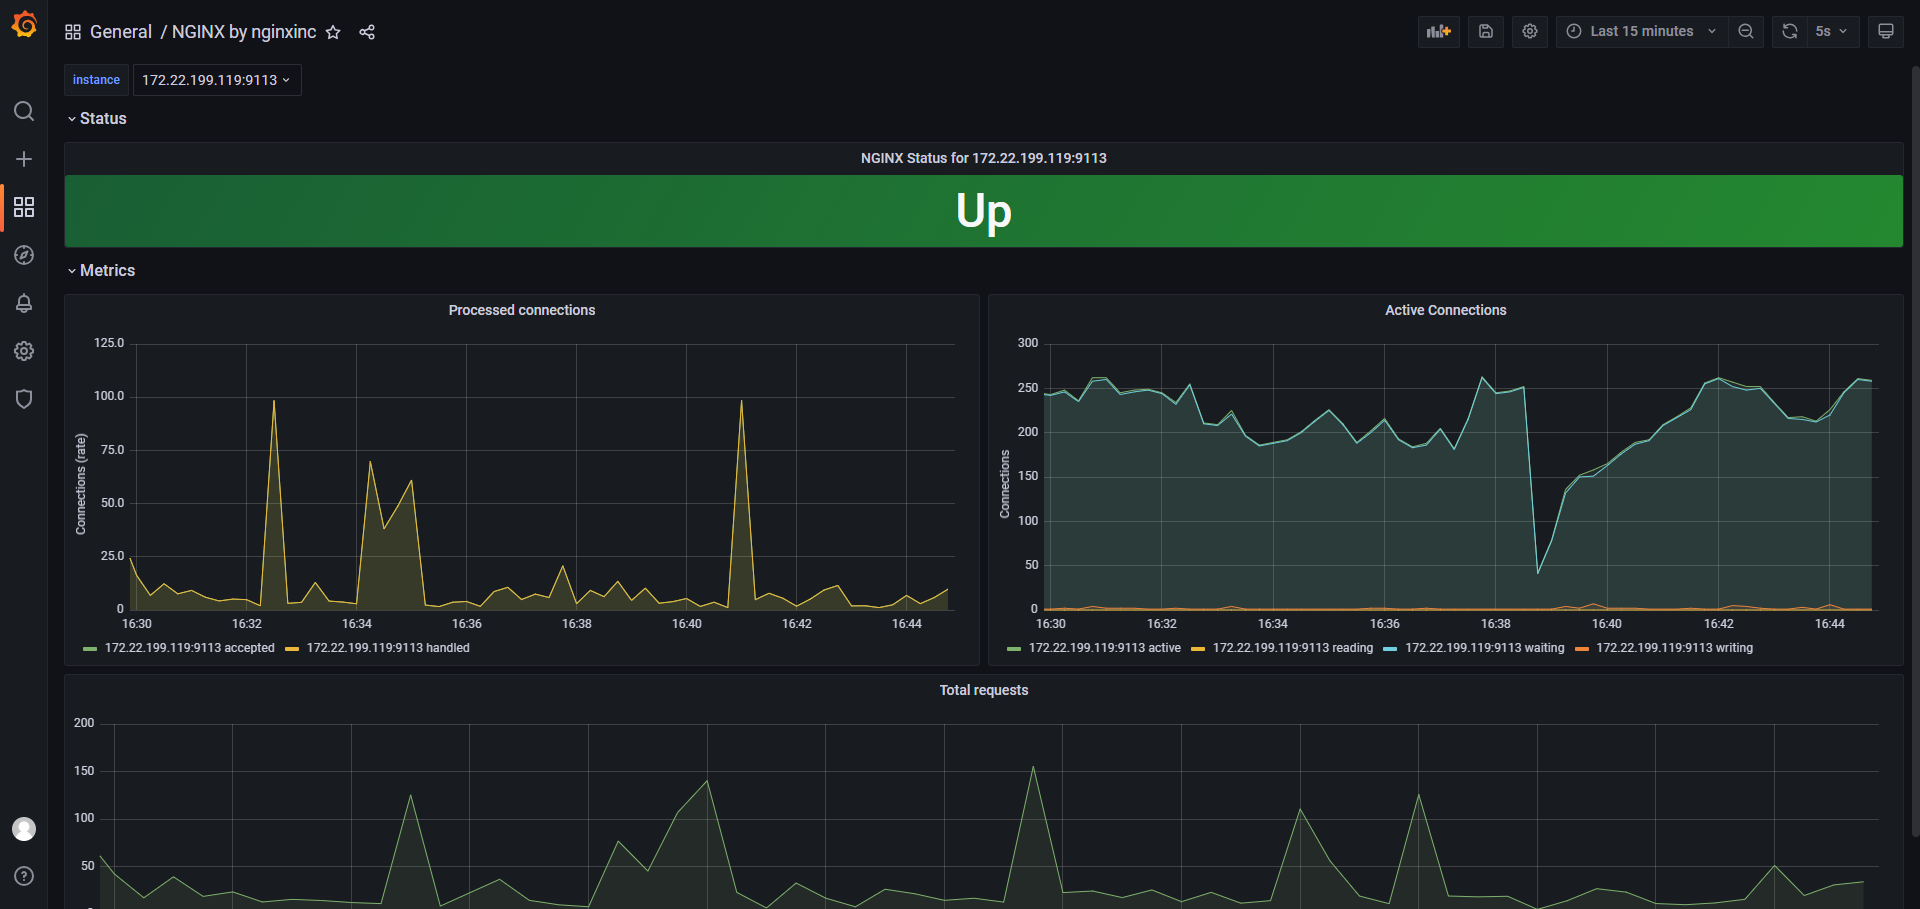Select the Explore compass icon
This screenshot has height=909, width=1920.
pyautogui.click(x=24, y=255)
